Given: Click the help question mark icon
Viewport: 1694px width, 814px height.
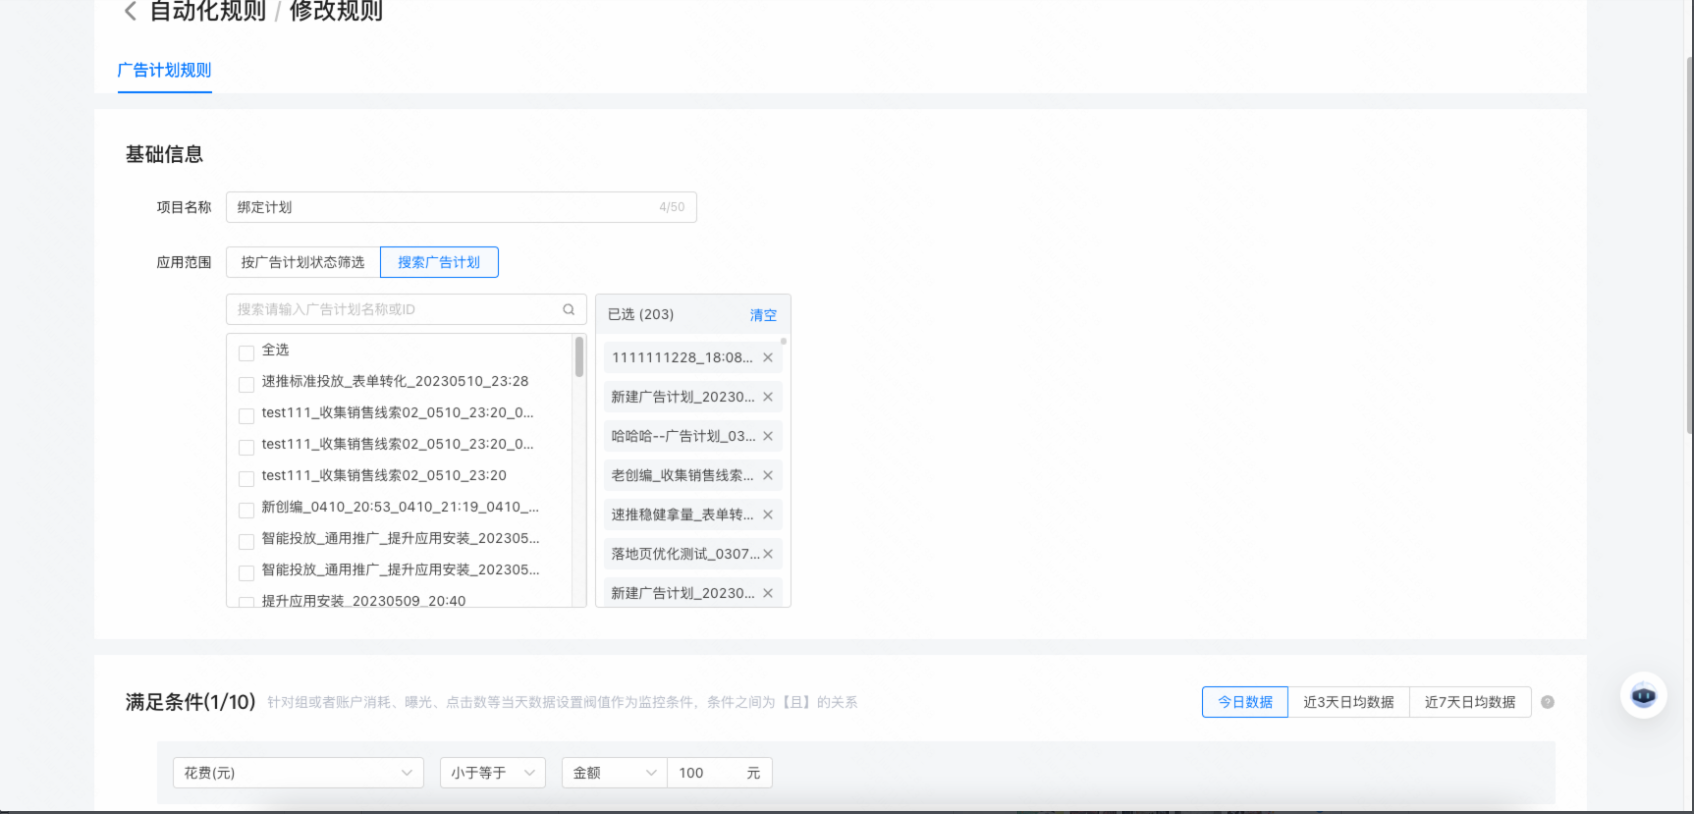Looking at the screenshot, I should point(1547,702).
